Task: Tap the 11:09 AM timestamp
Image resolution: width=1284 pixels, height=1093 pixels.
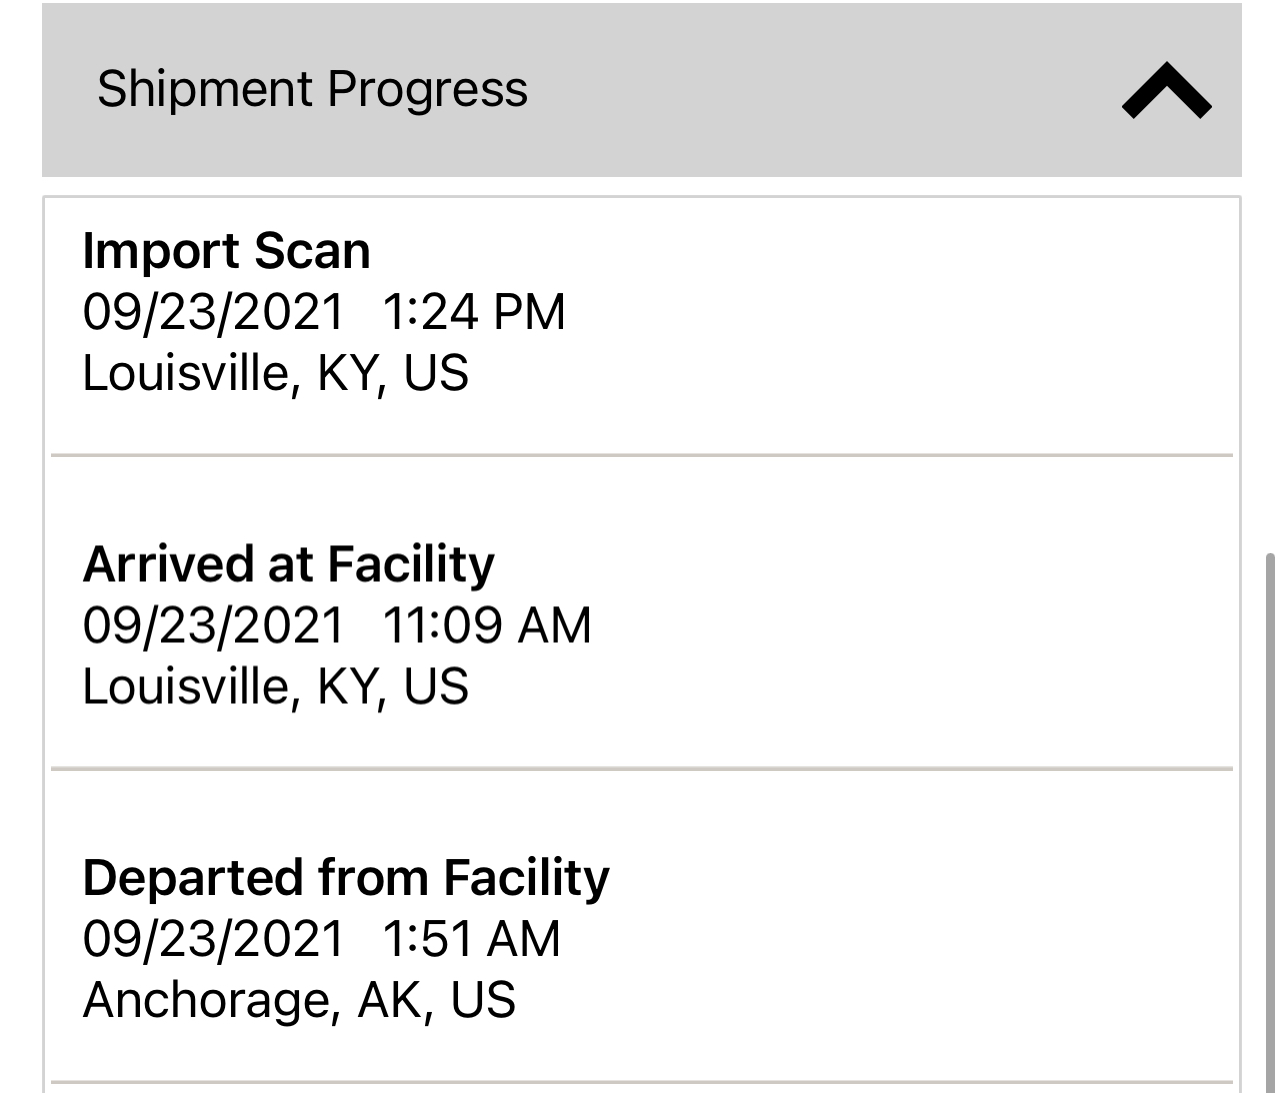Action: pos(487,626)
